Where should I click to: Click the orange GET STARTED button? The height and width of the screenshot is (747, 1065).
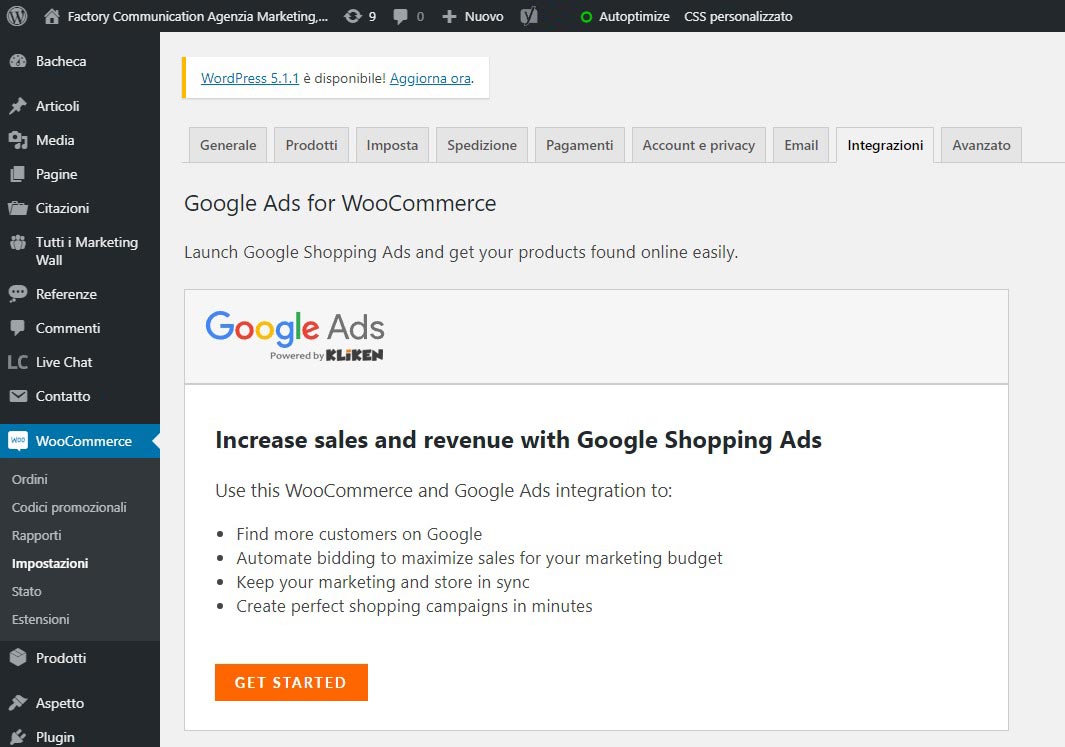point(291,682)
